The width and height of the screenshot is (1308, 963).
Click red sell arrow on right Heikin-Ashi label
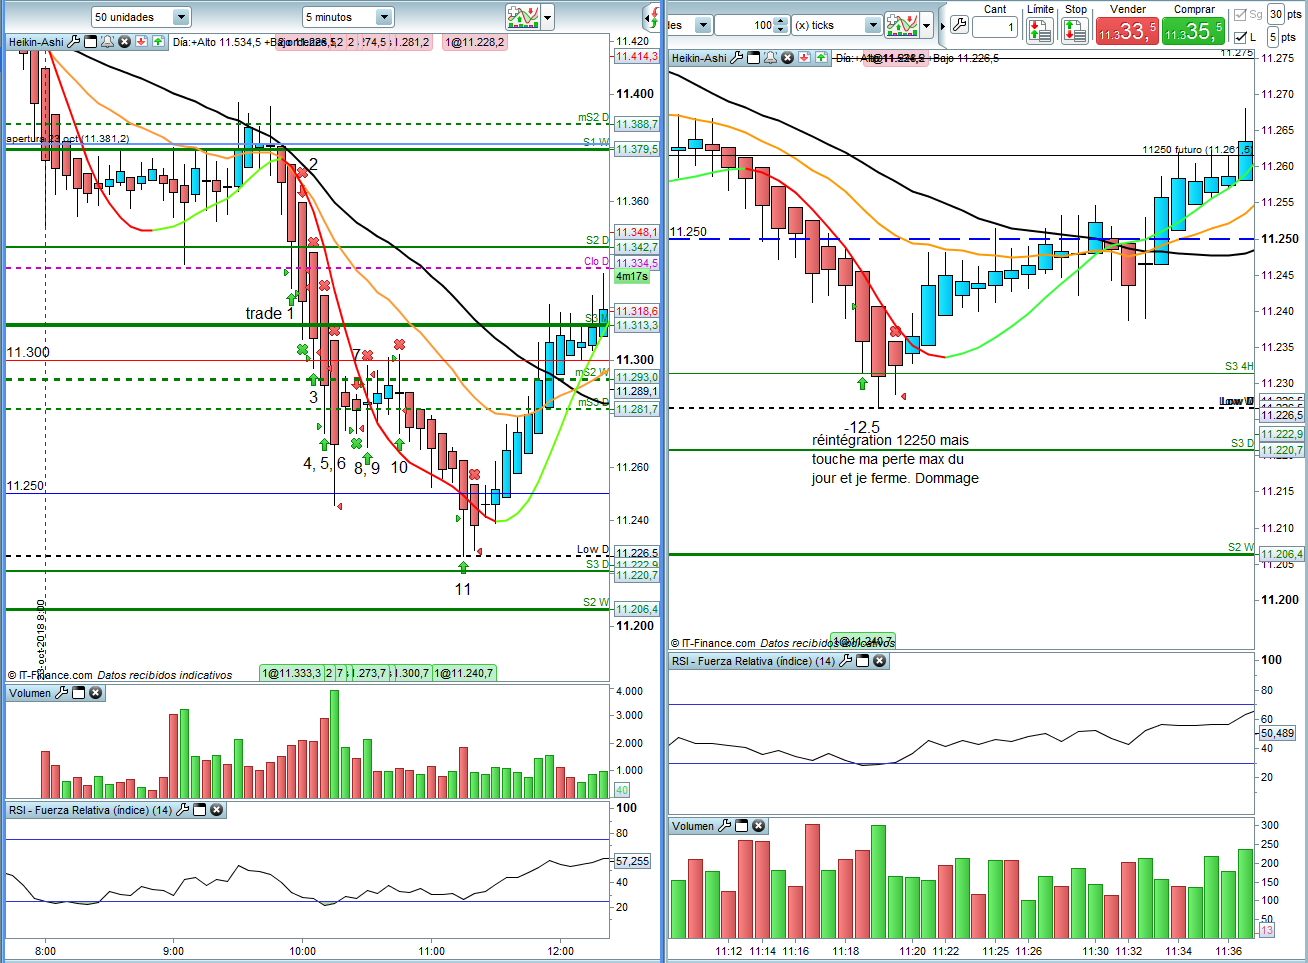point(804,58)
